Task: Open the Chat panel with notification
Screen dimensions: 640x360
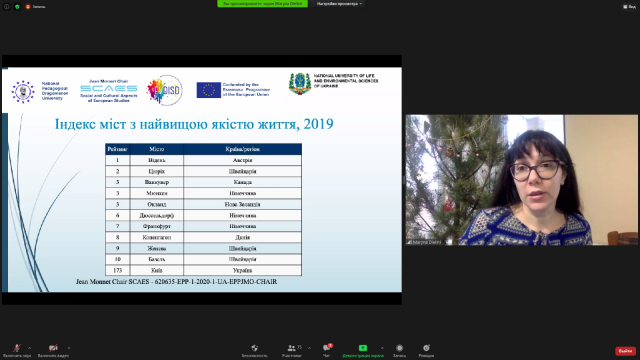Action: coord(327,350)
